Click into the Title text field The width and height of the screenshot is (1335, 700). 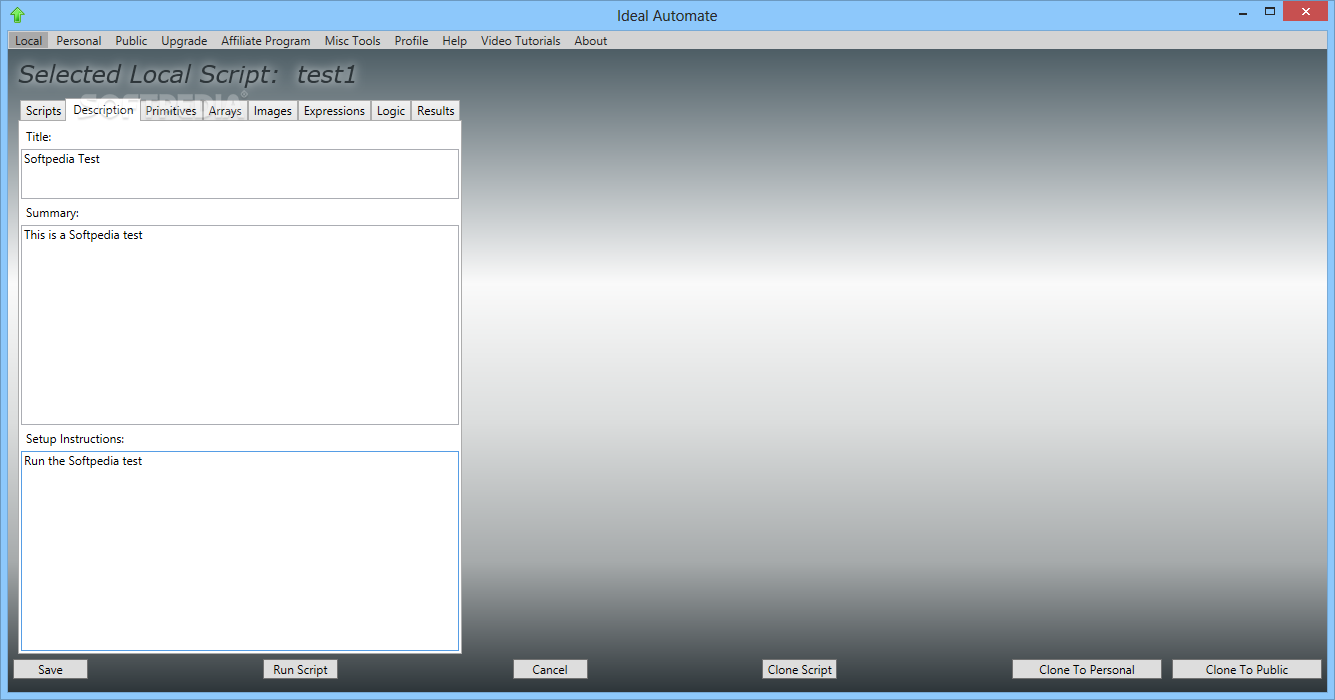click(240, 174)
